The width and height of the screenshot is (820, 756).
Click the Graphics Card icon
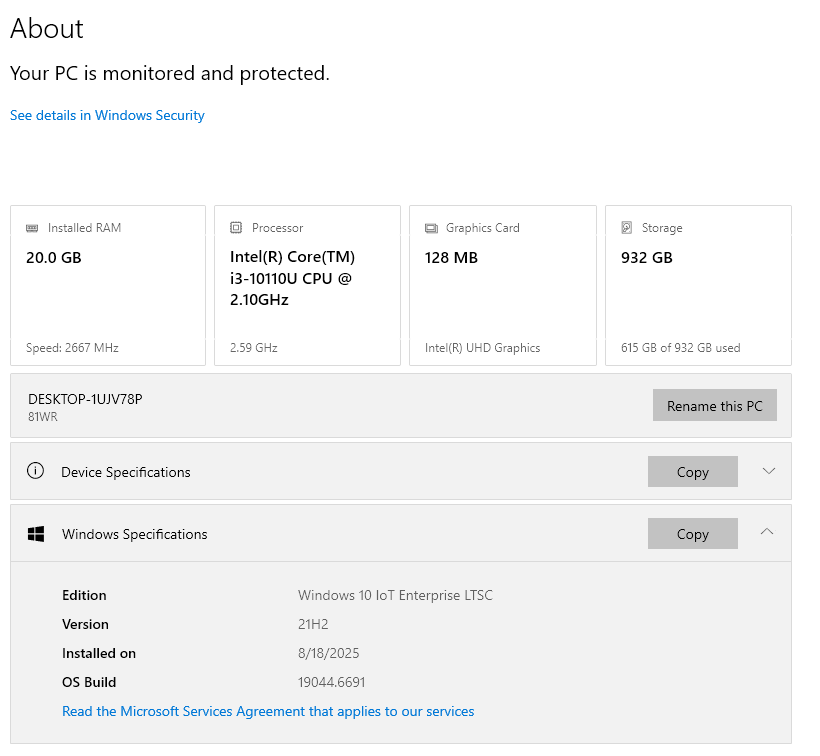(x=431, y=228)
